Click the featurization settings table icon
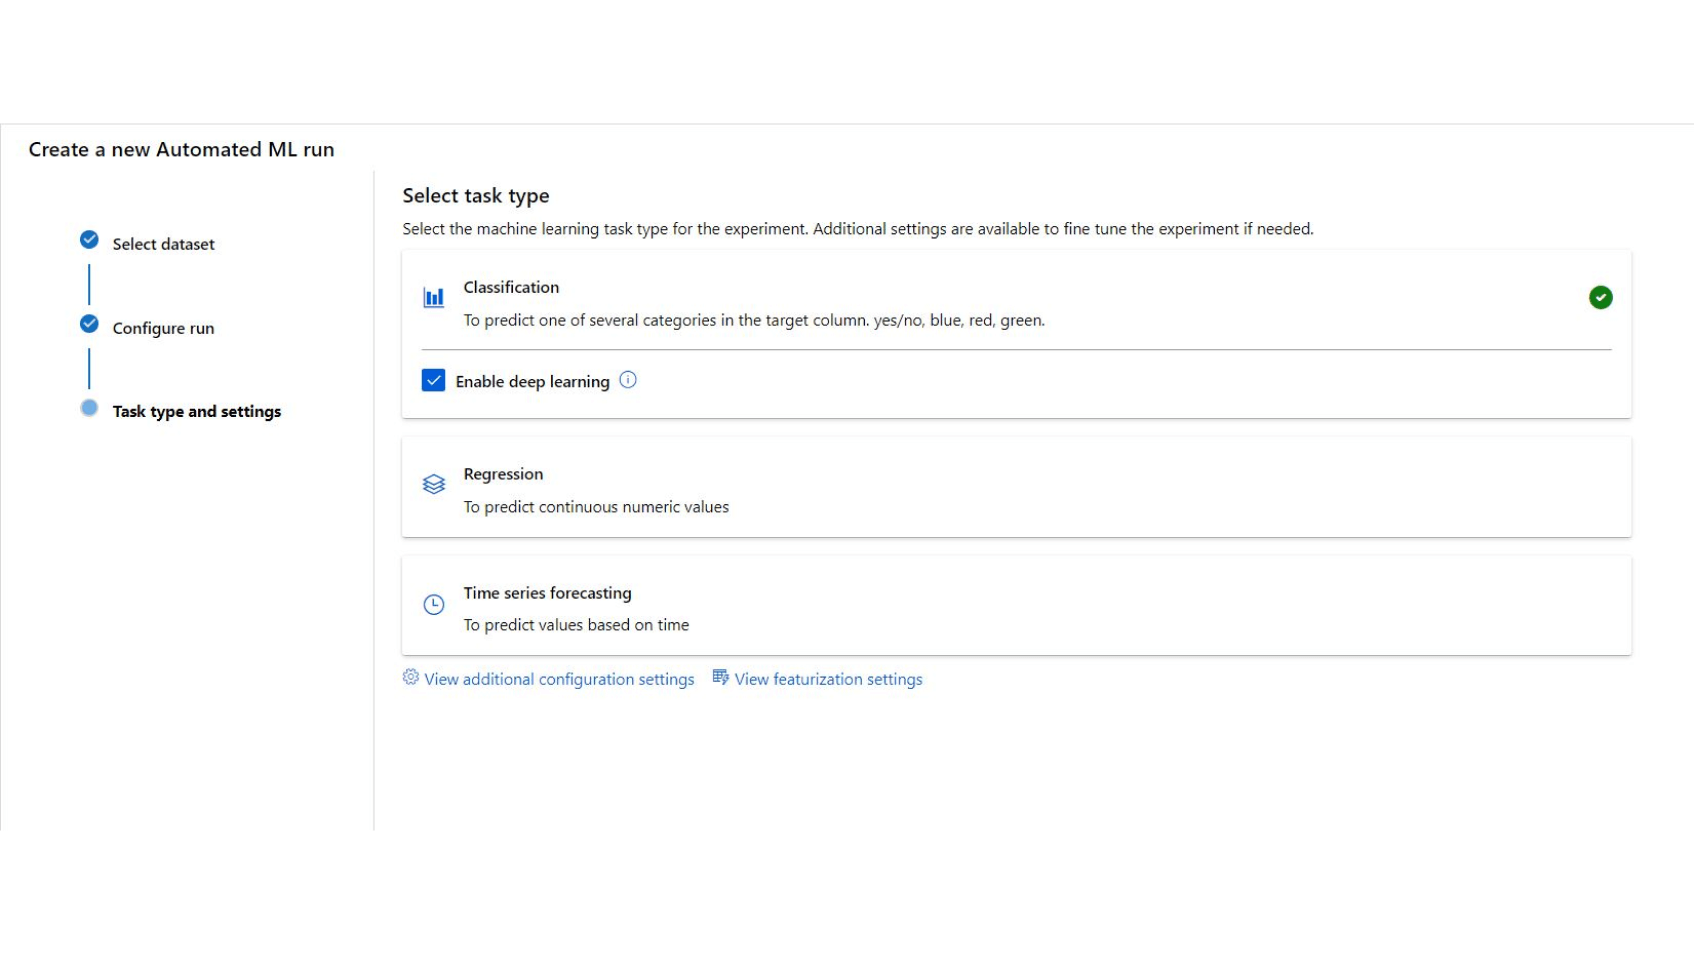The image size is (1694, 954). 720,677
